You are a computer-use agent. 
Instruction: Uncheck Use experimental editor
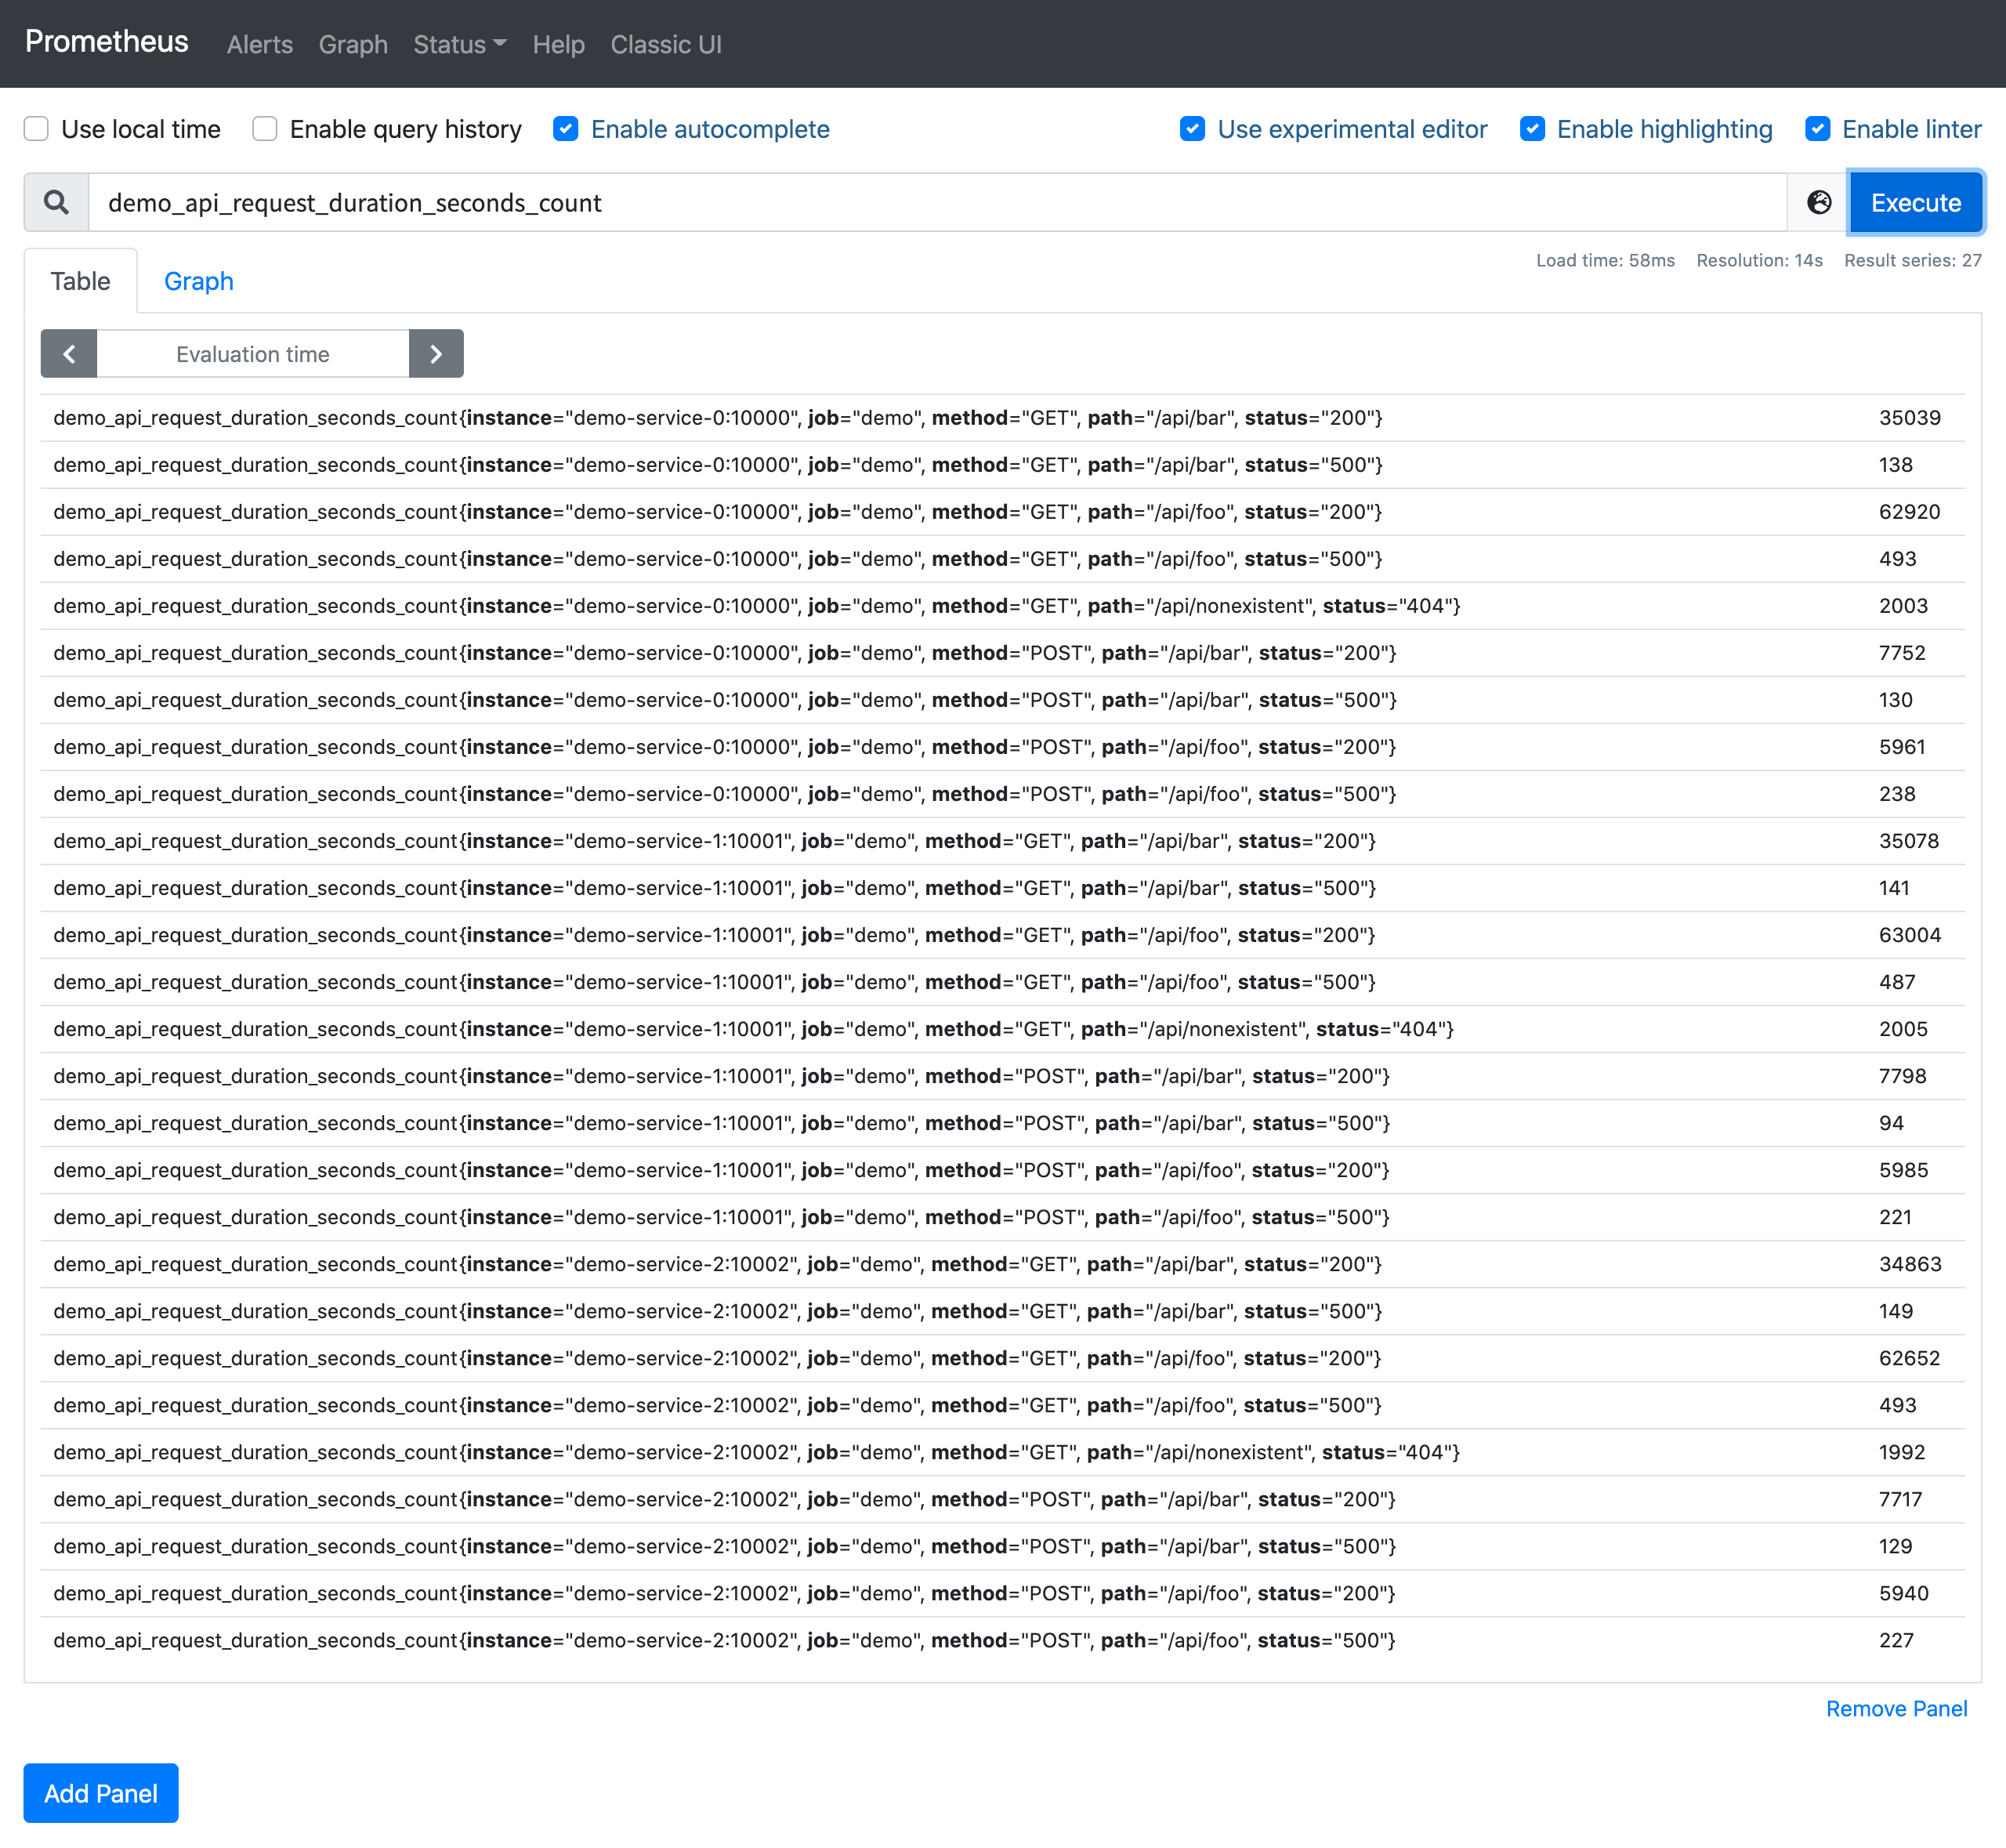click(x=1192, y=129)
